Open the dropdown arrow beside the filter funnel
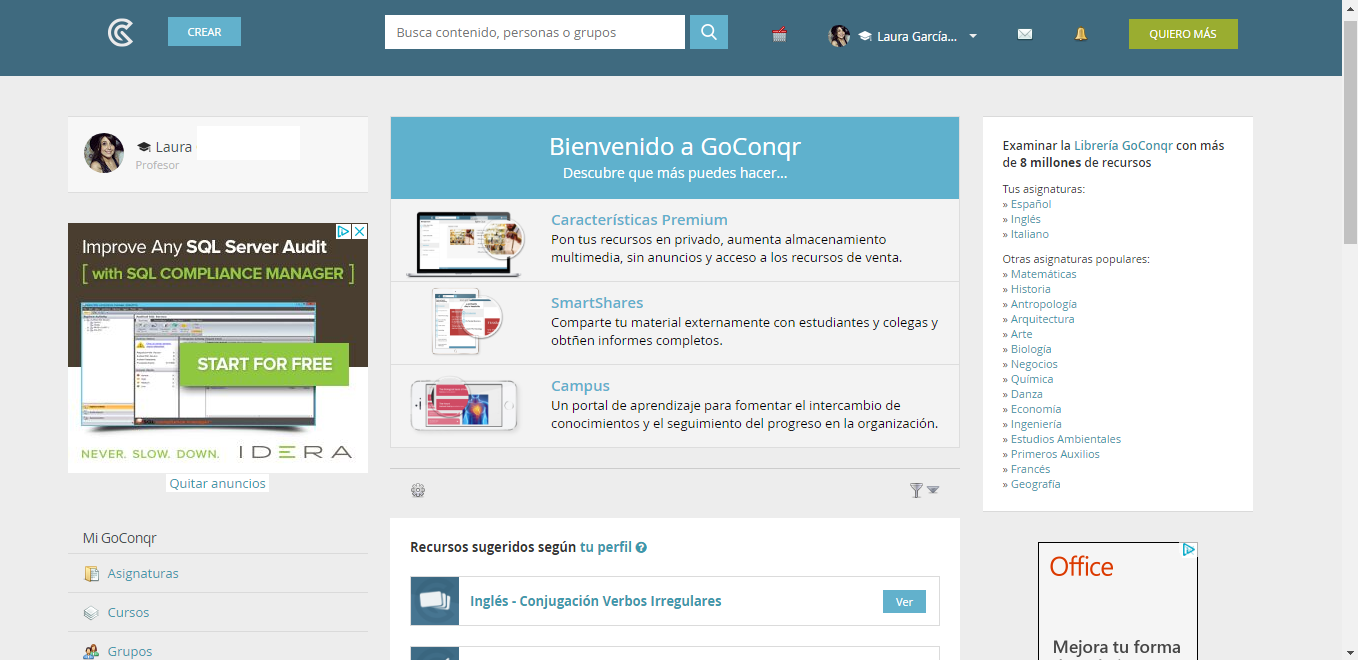 pyautogui.click(x=933, y=491)
